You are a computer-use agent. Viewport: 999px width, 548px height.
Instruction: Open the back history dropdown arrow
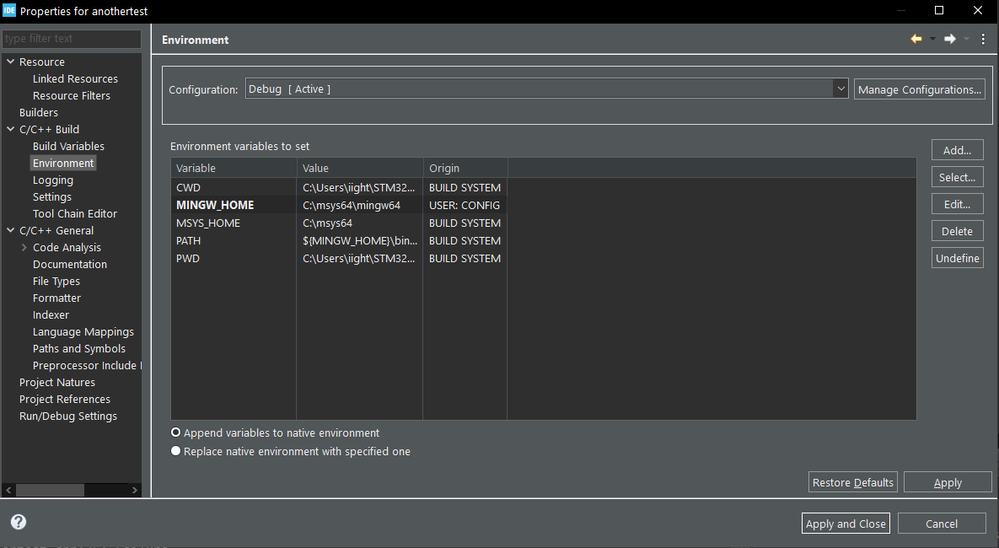932,39
